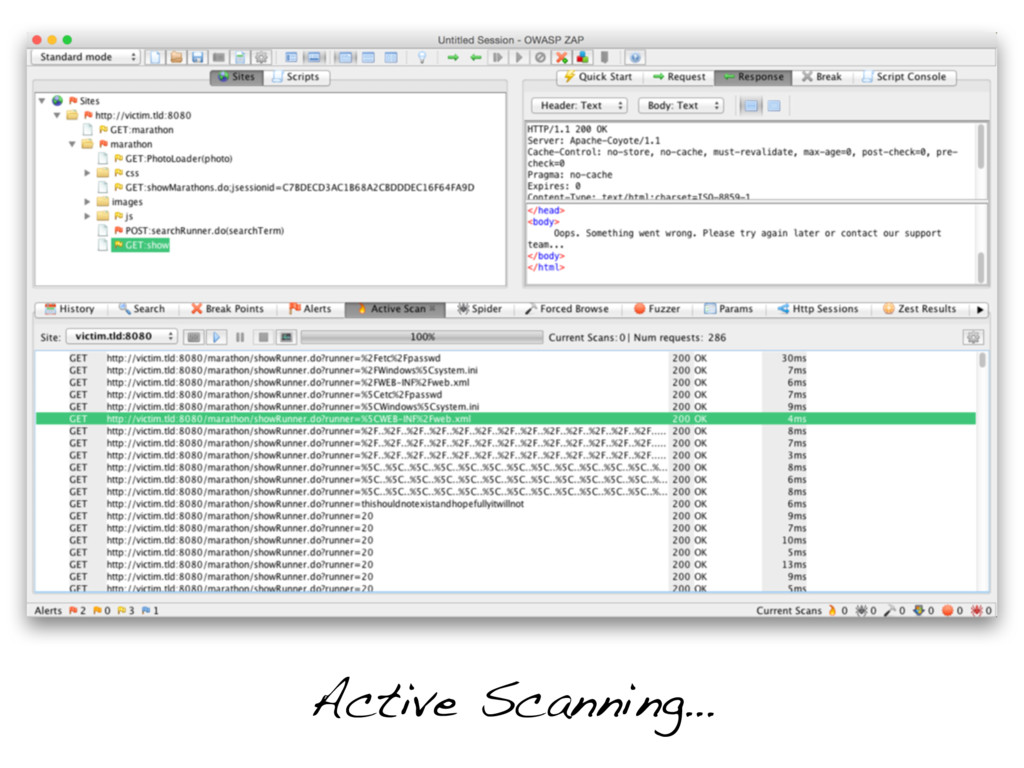Open the Spider tab
Image resolution: width=1024 pixels, height=768 pixels.
tap(479, 309)
